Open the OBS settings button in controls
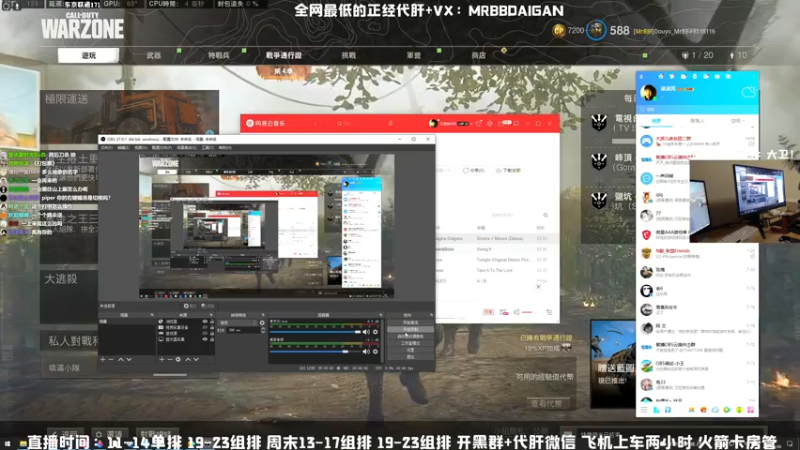The height and width of the screenshot is (450, 800). [x=410, y=350]
